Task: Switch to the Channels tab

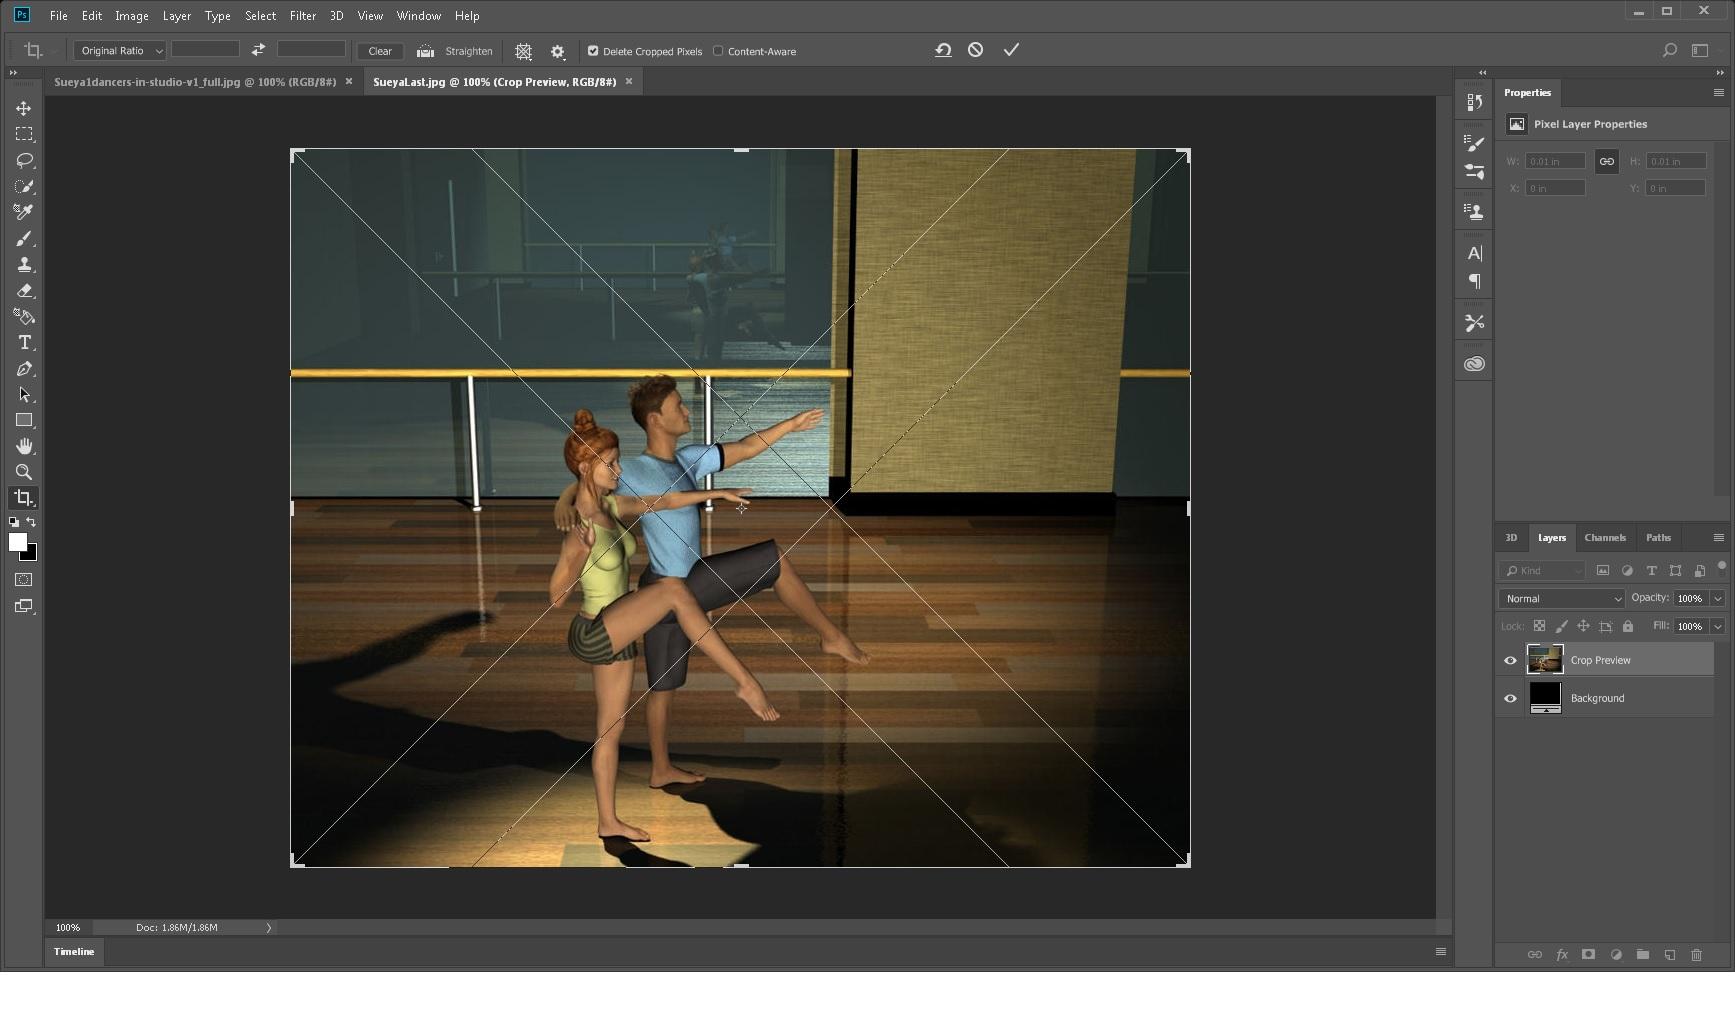Action: pyautogui.click(x=1604, y=538)
